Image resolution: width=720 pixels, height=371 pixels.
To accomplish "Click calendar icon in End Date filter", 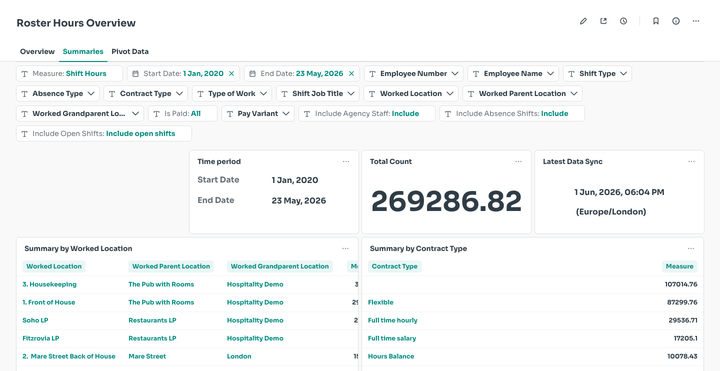I will (x=253, y=73).
